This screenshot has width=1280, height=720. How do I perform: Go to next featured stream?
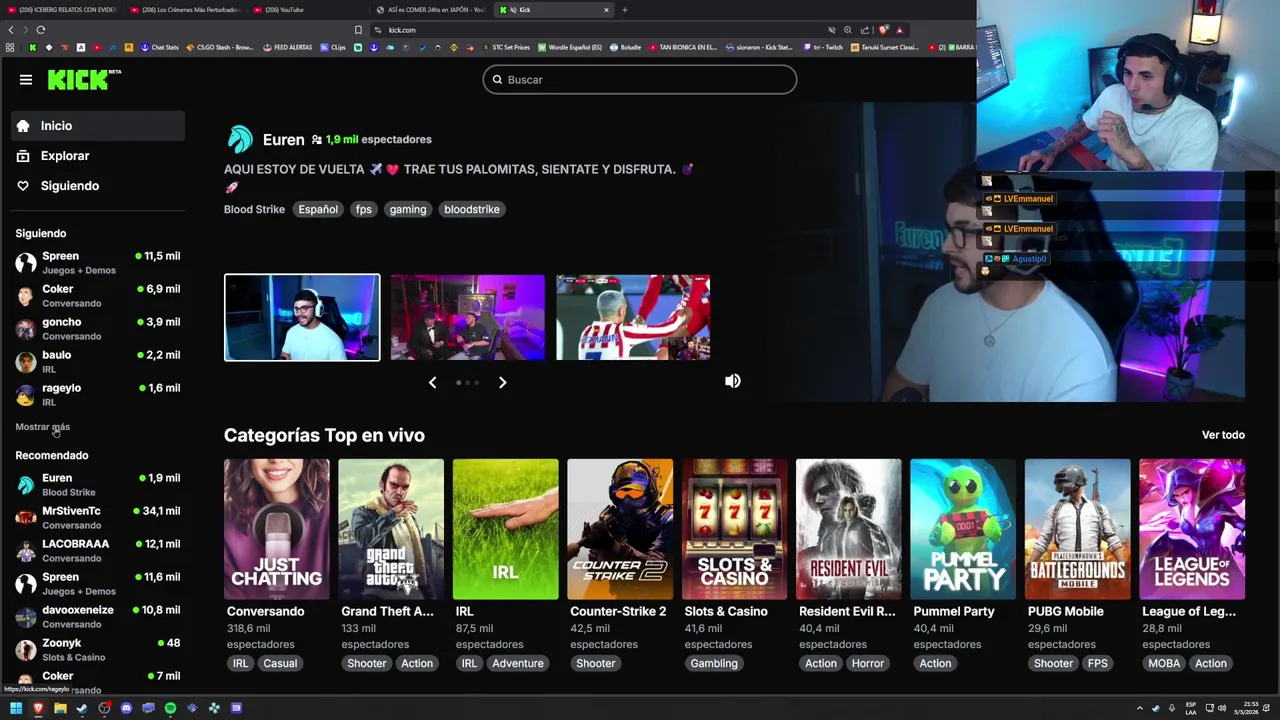tap(502, 382)
